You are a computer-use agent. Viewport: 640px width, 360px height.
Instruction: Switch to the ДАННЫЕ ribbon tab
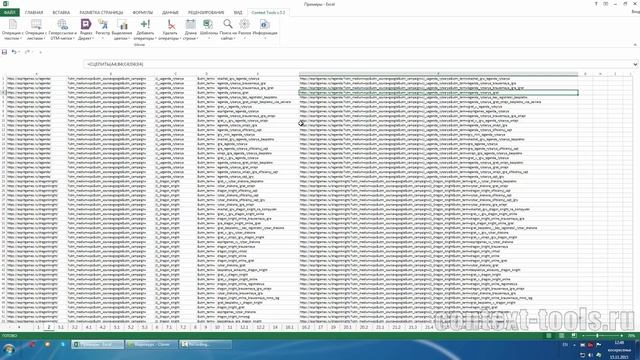(170, 12)
